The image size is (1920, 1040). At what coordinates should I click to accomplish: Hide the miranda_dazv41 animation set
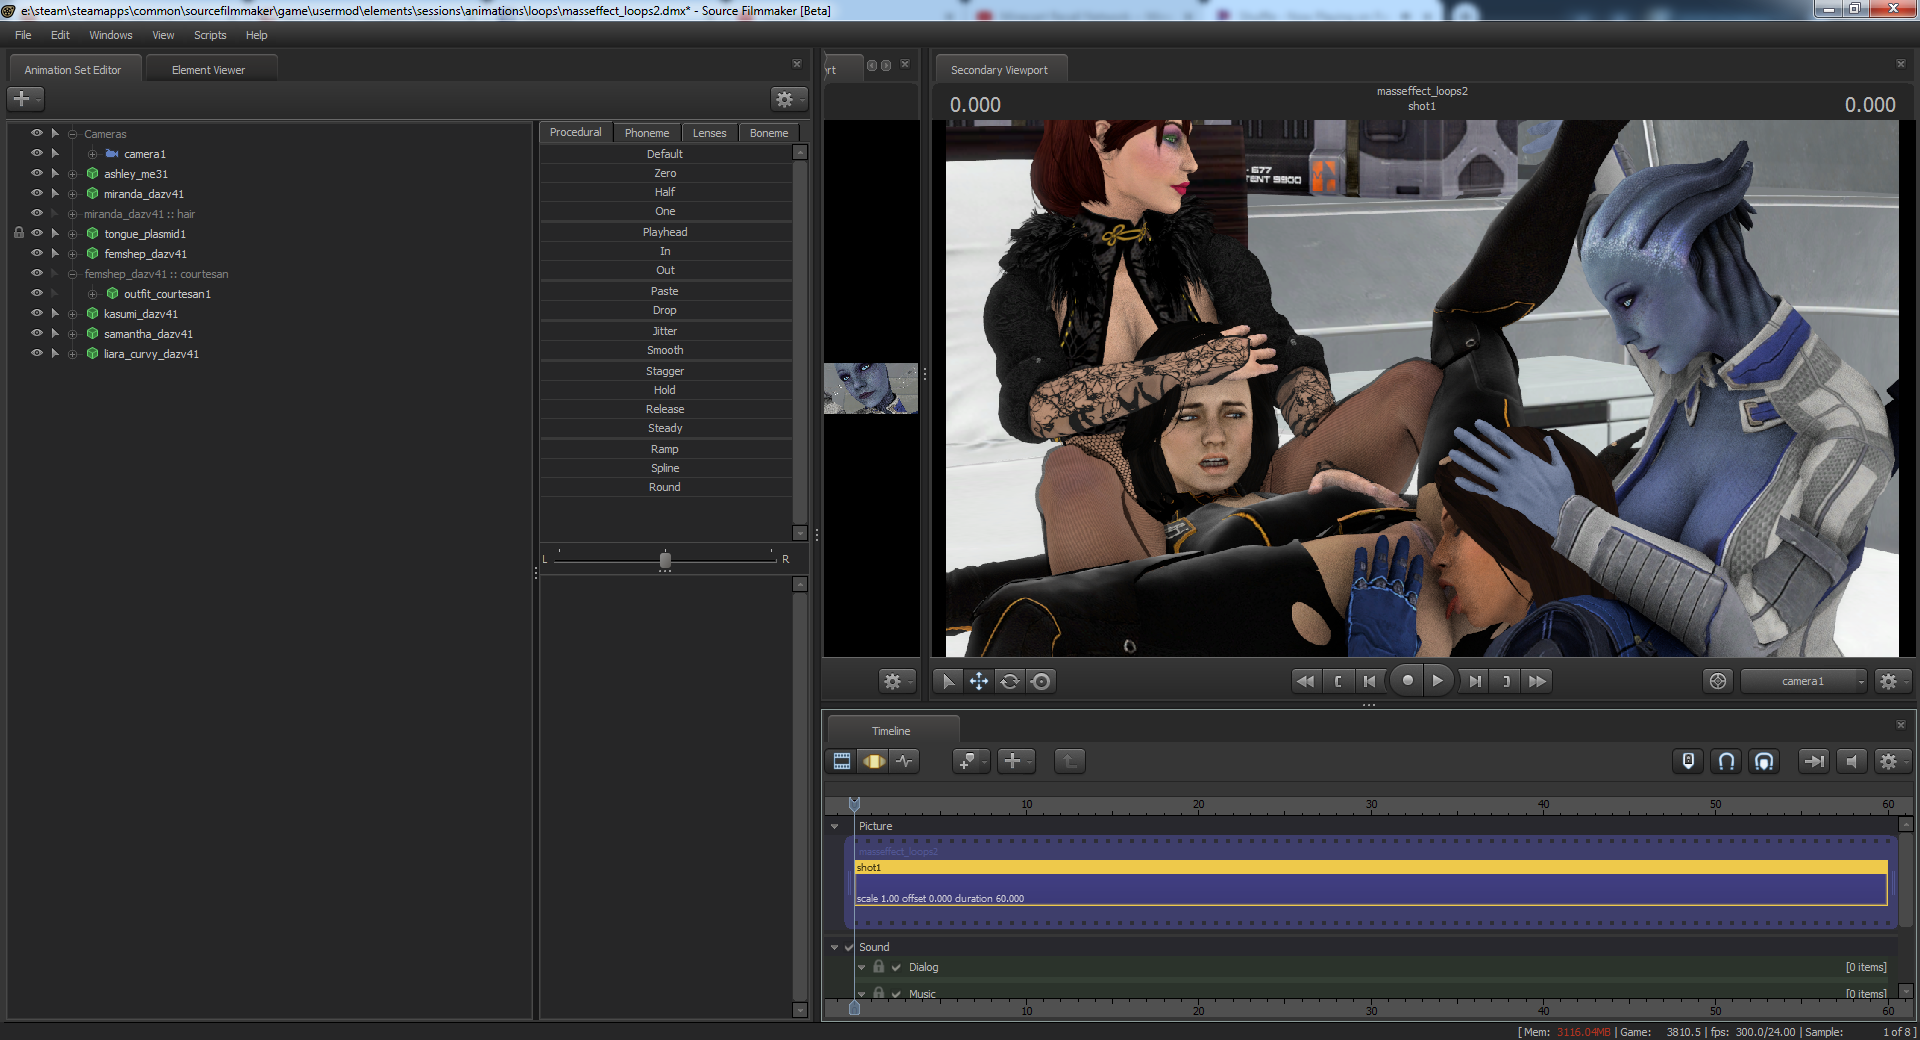(37, 193)
